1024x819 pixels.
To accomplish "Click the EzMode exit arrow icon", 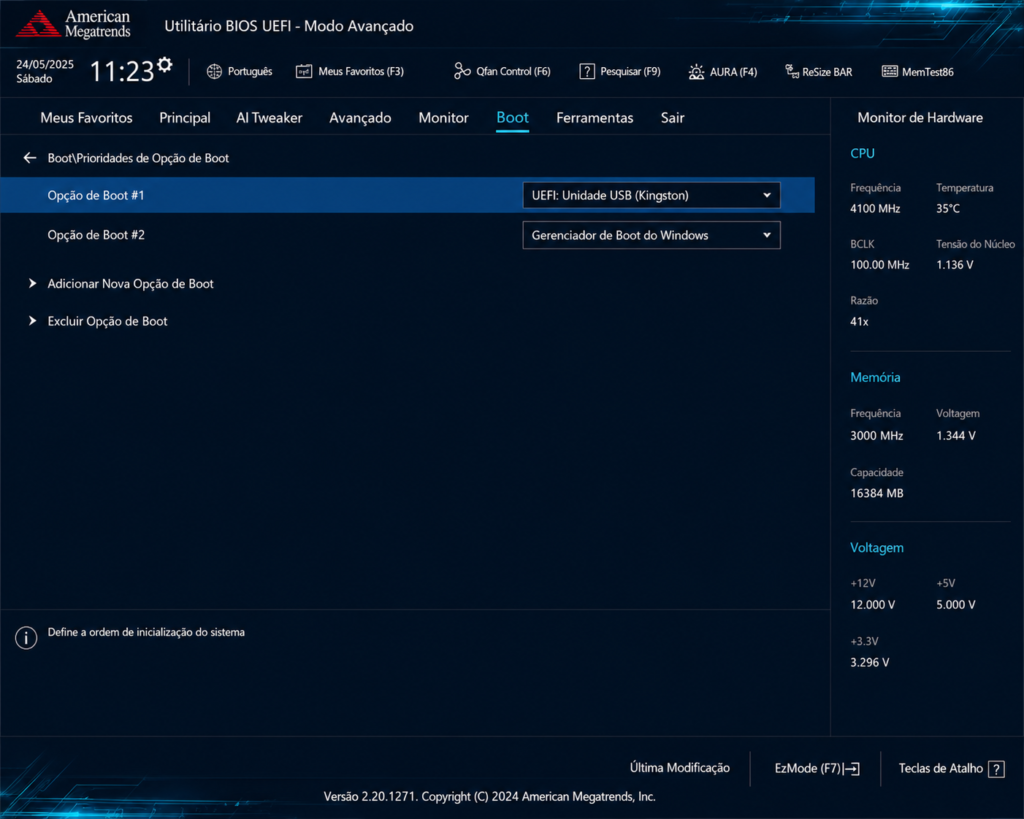I will pos(852,769).
